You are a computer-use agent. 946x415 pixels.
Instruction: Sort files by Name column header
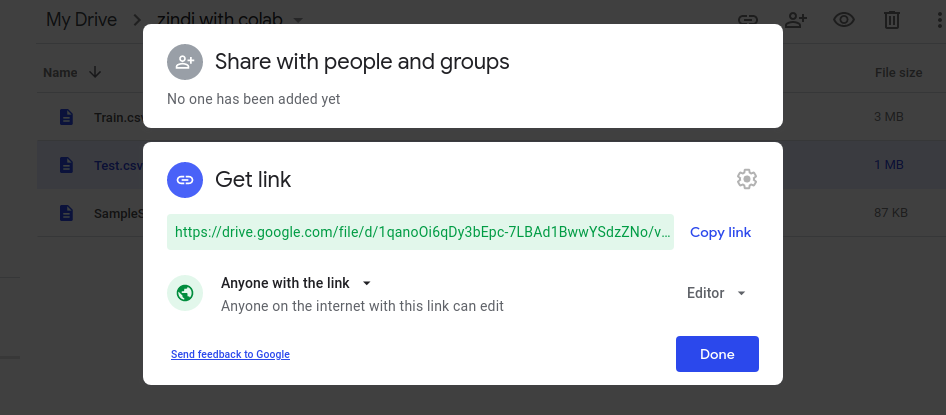[61, 72]
